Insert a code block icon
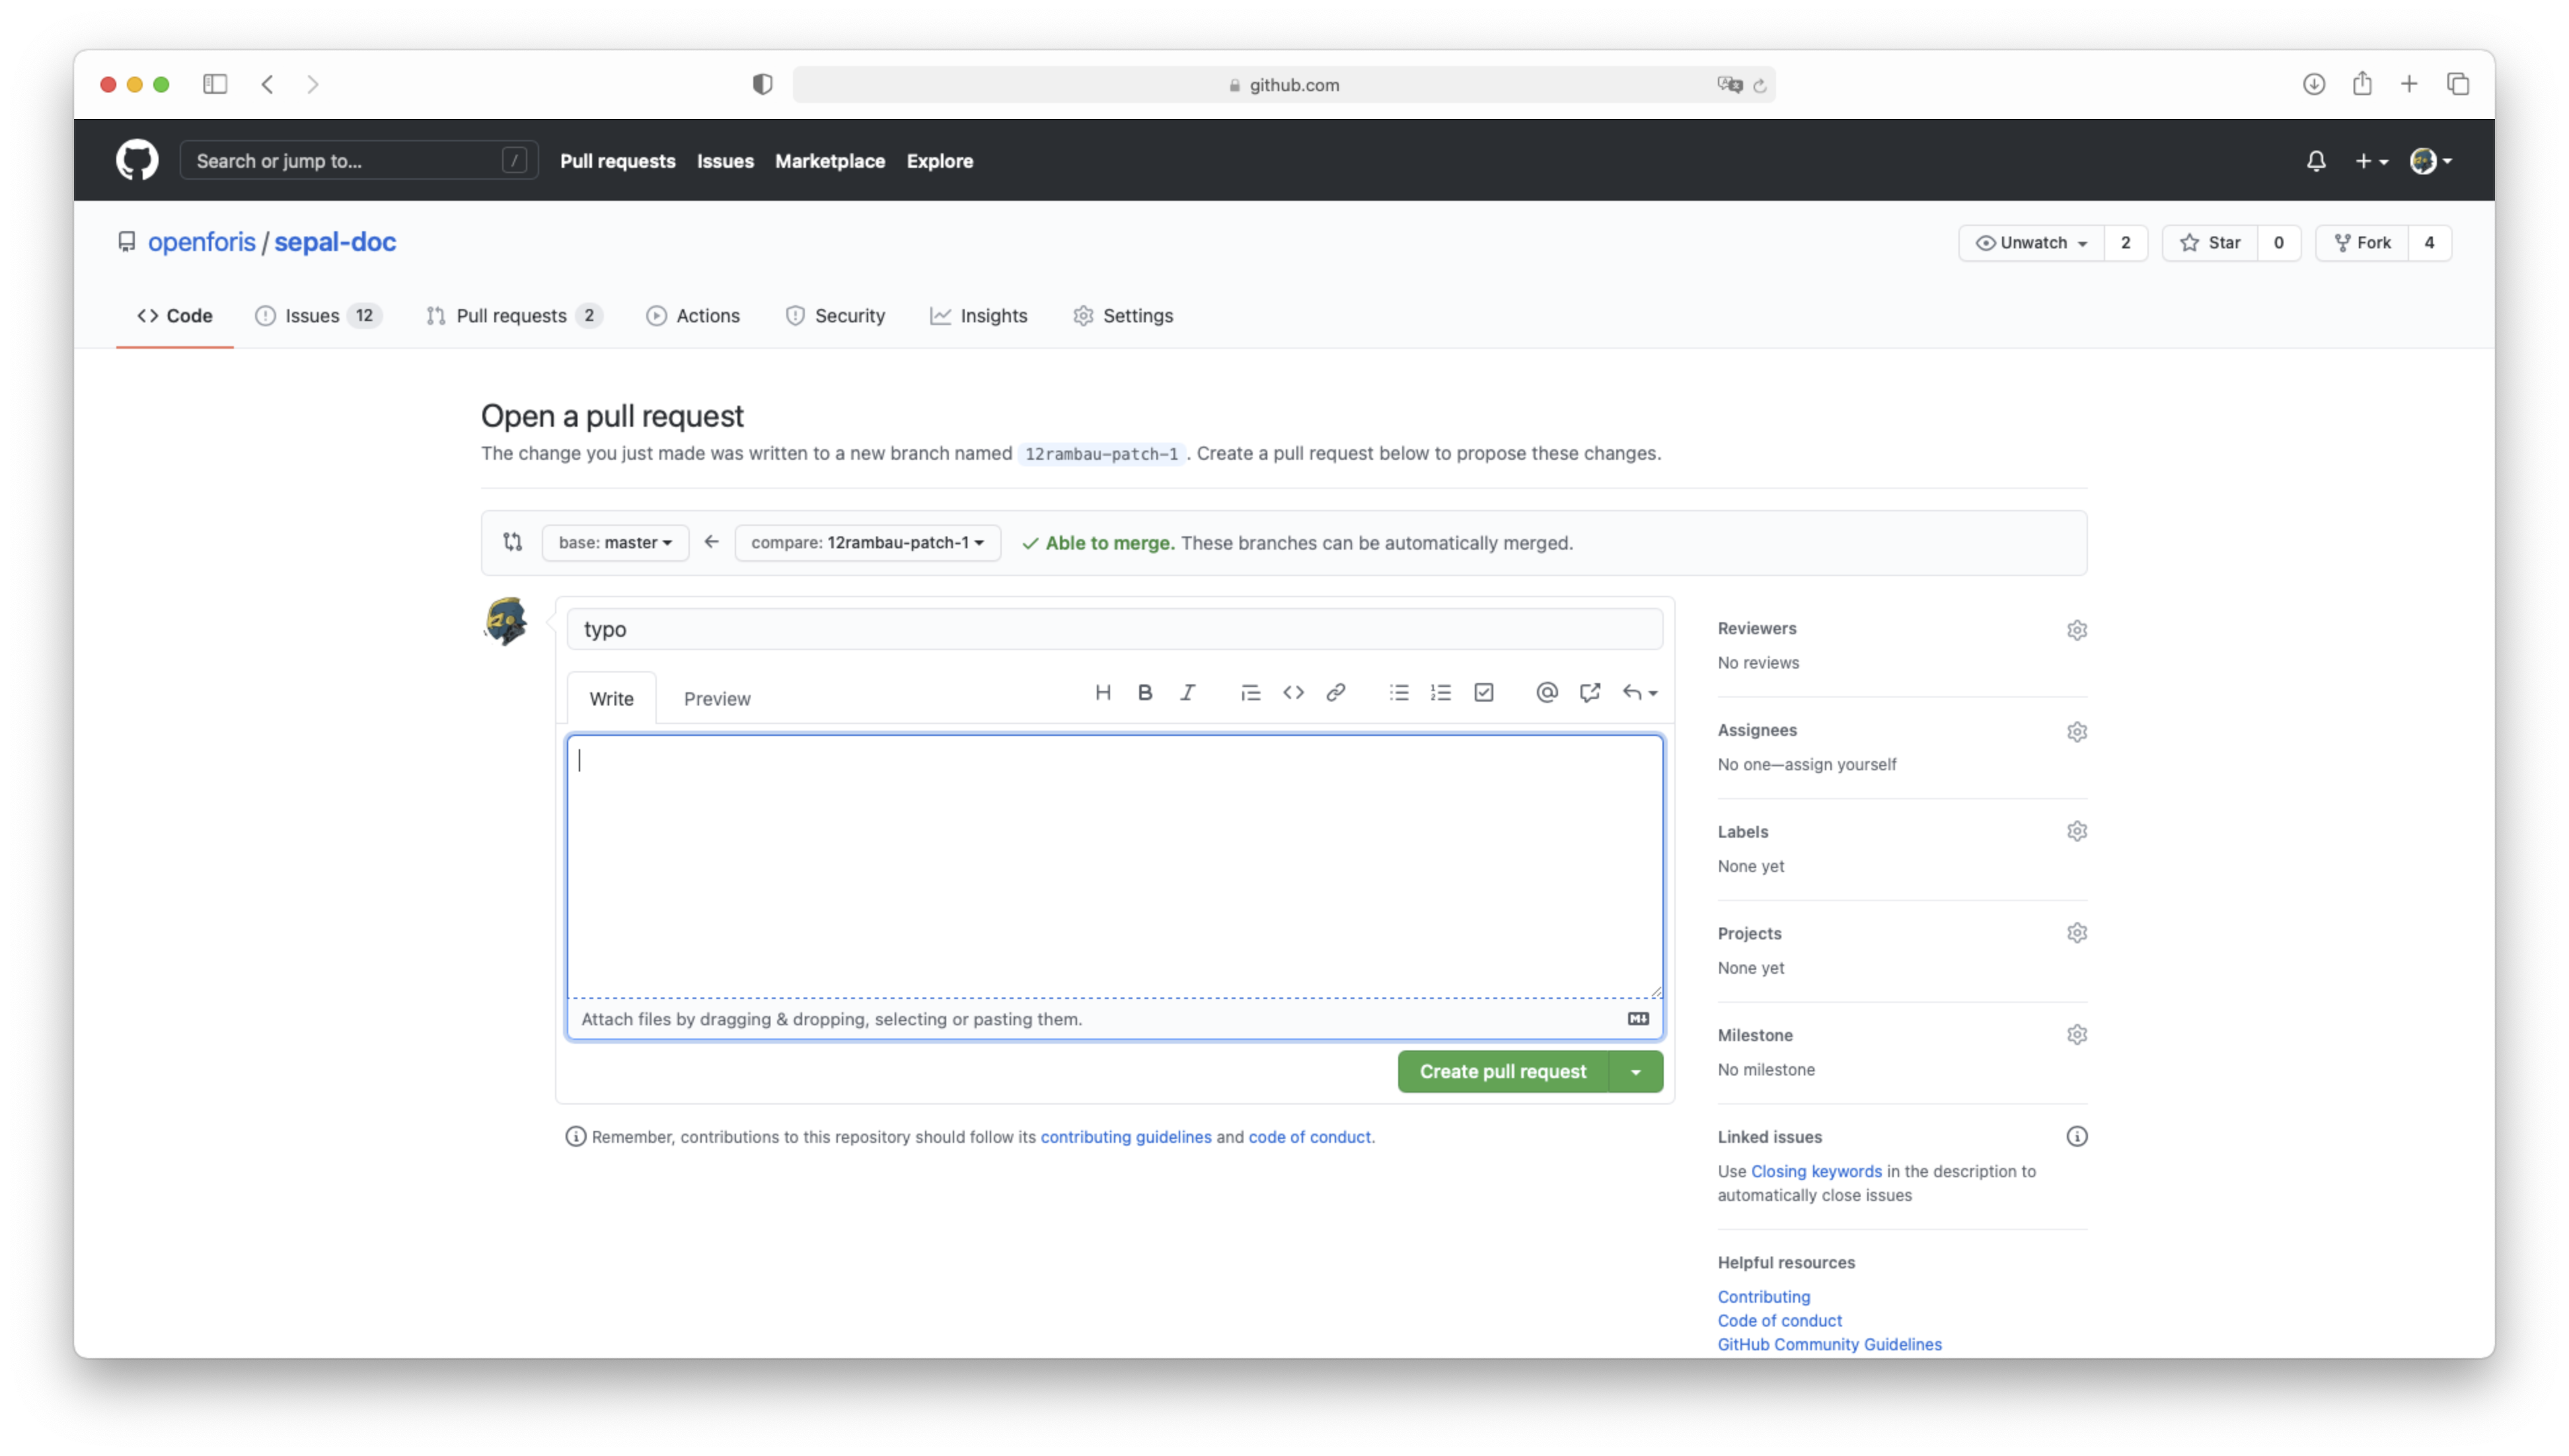The width and height of the screenshot is (2569, 1456). 1293,692
